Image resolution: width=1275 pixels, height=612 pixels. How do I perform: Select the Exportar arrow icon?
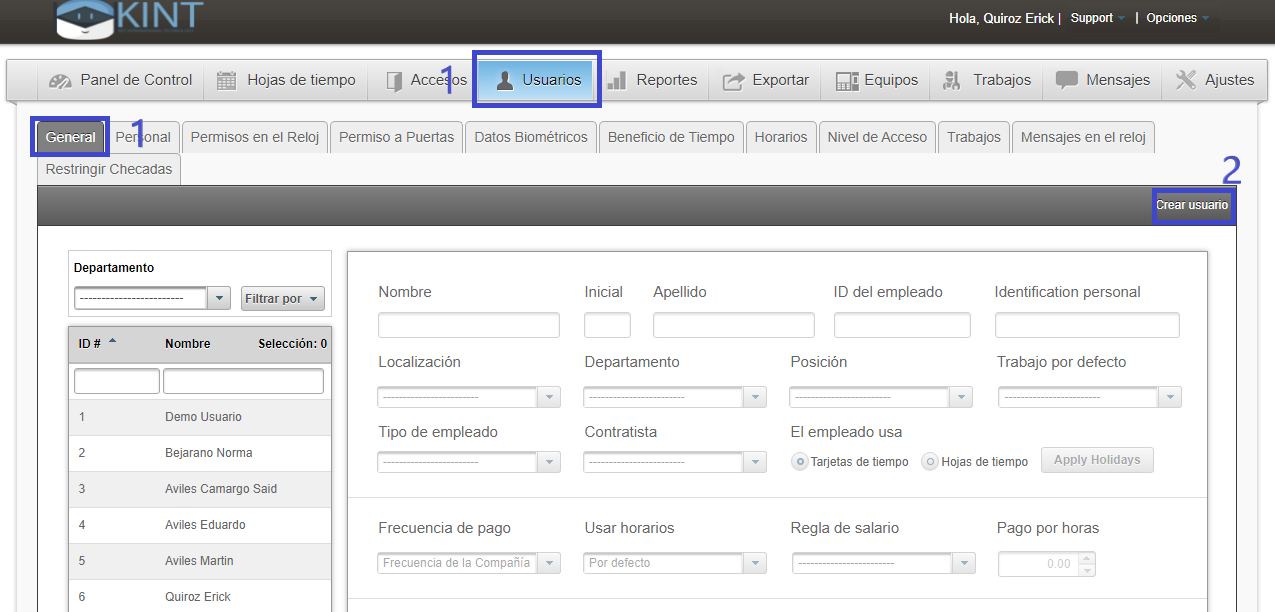[x=733, y=81]
